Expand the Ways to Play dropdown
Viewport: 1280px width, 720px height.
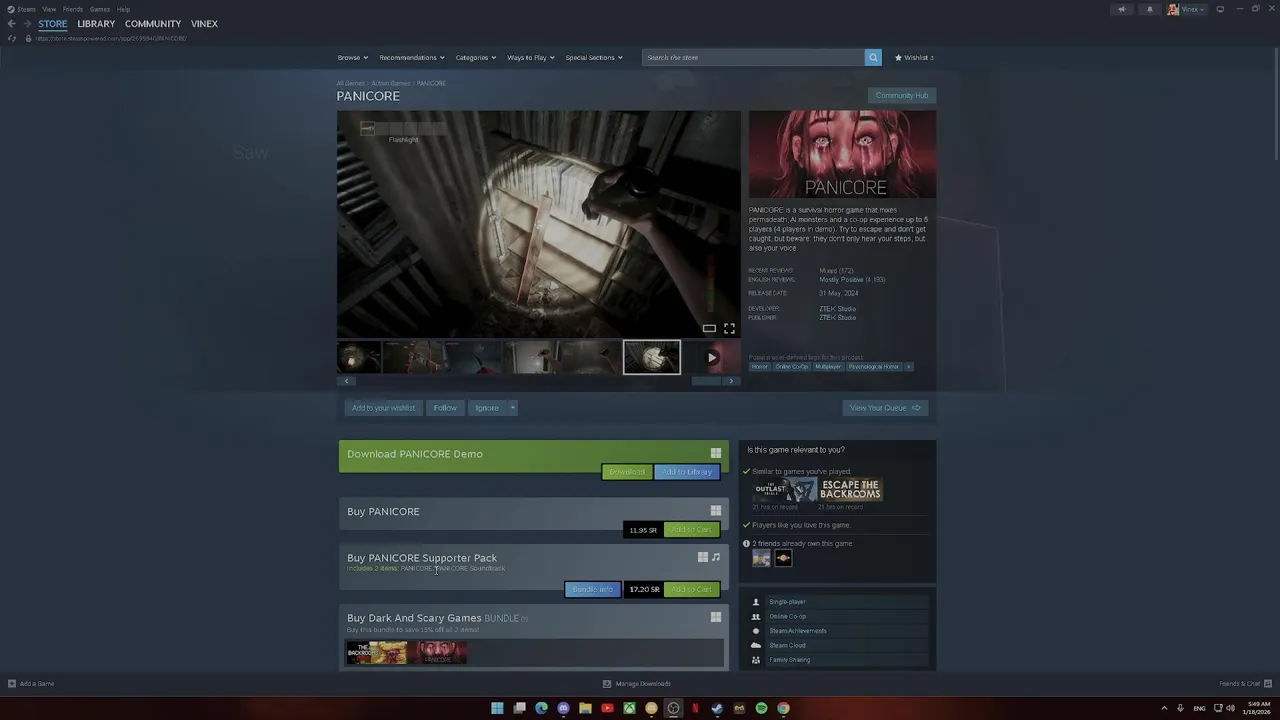tap(531, 57)
